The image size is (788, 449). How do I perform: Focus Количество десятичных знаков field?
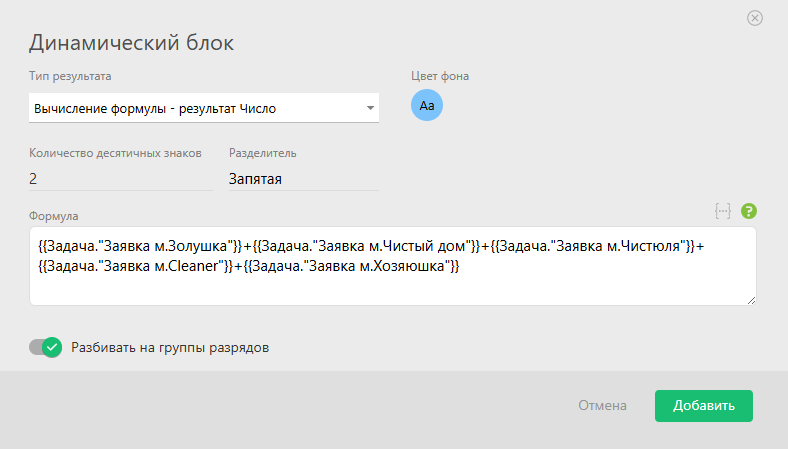121,179
